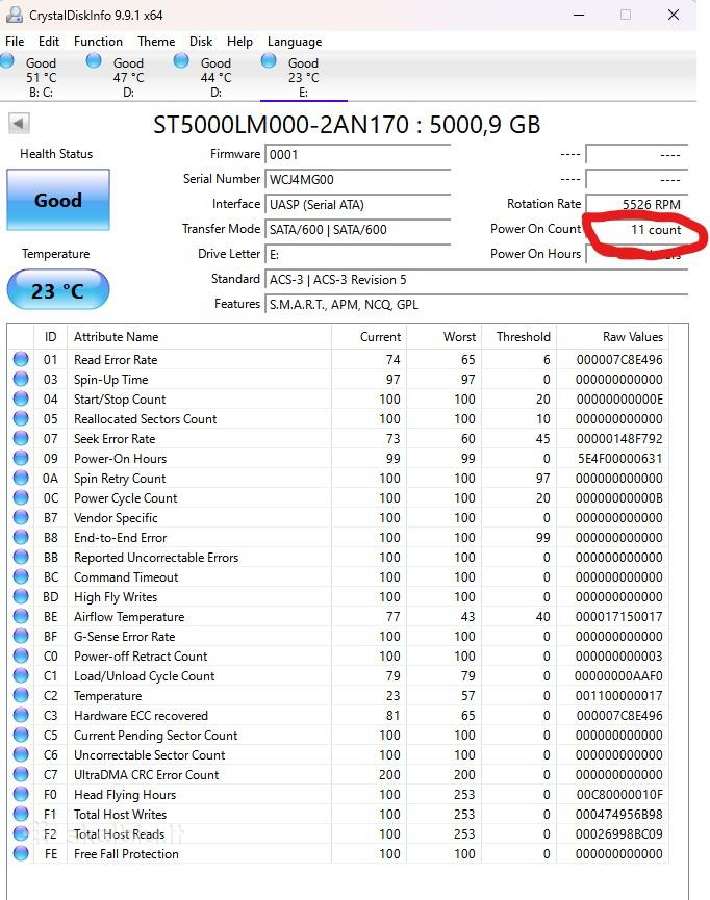Open the Disk menu
710x900 pixels.
[201, 41]
